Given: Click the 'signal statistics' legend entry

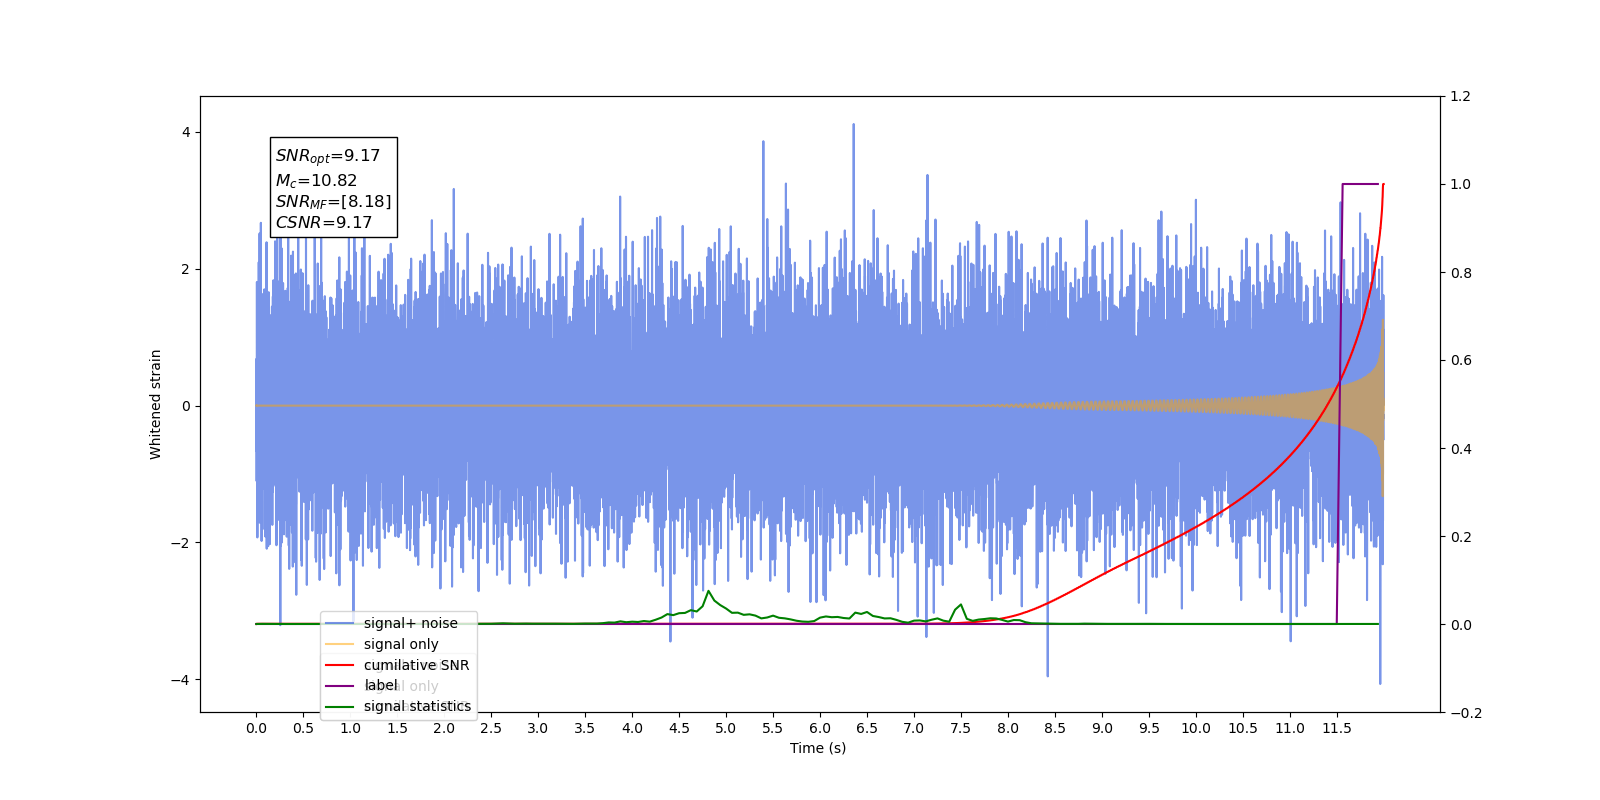Looking at the screenshot, I should pyautogui.click(x=417, y=706).
